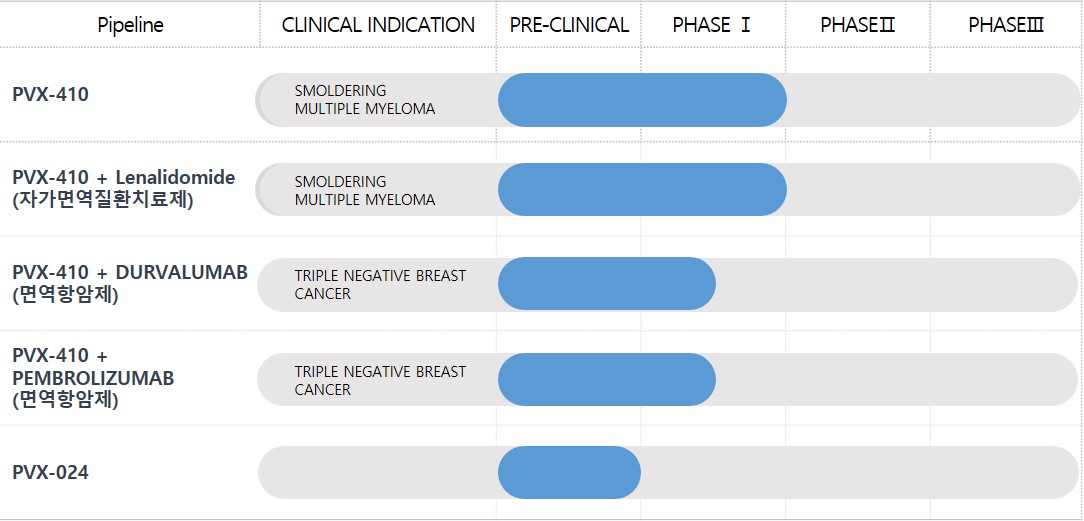
Task: Click the PRE-CLINICAL column header
Action: [569, 25]
